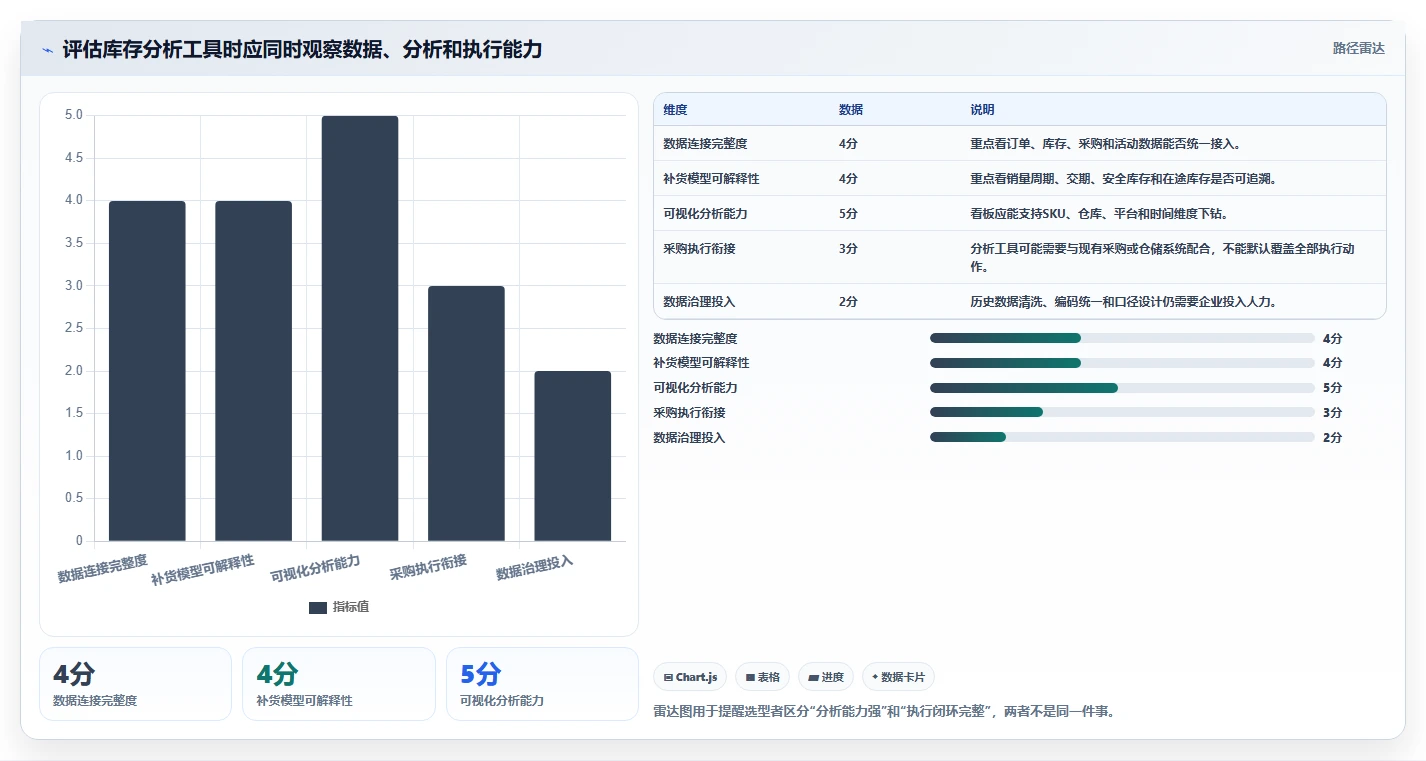Image resolution: width=1426 pixels, height=761 pixels.
Task: Select the Chart.js tag chip
Action: point(690,677)
